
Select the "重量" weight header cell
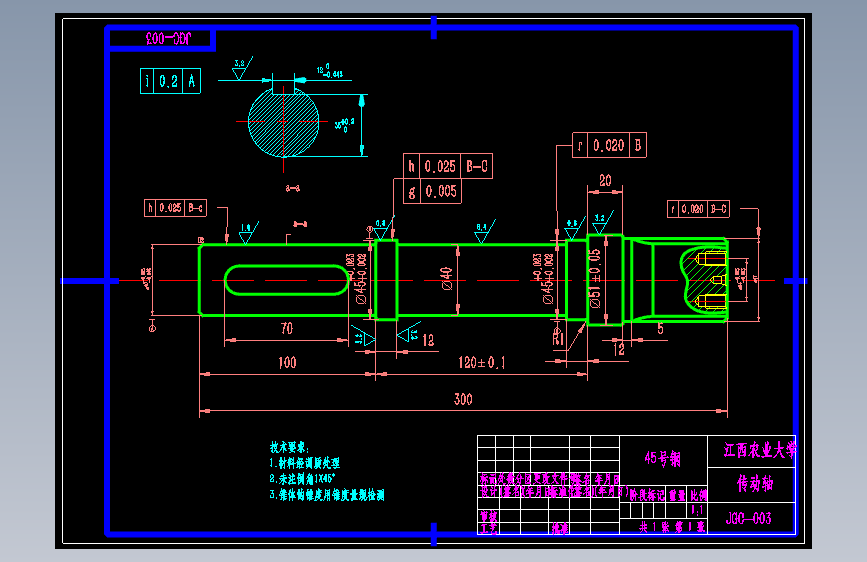click(x=677, y=495)
